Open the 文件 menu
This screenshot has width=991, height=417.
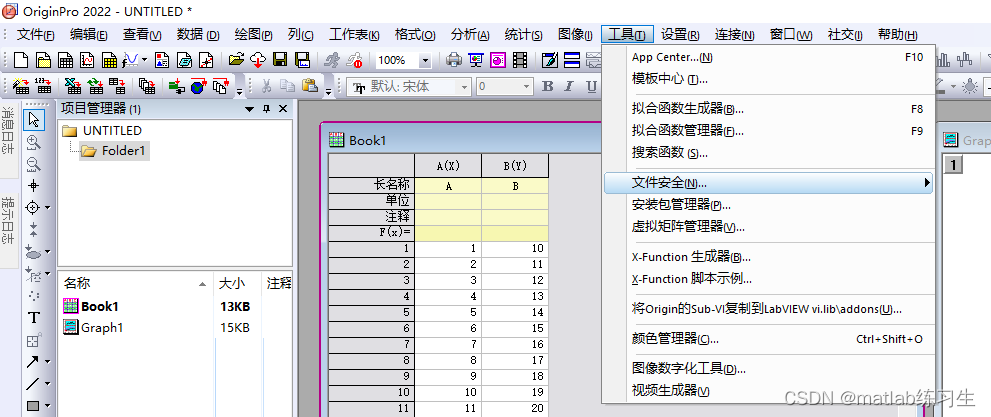[x=35, y=35]
